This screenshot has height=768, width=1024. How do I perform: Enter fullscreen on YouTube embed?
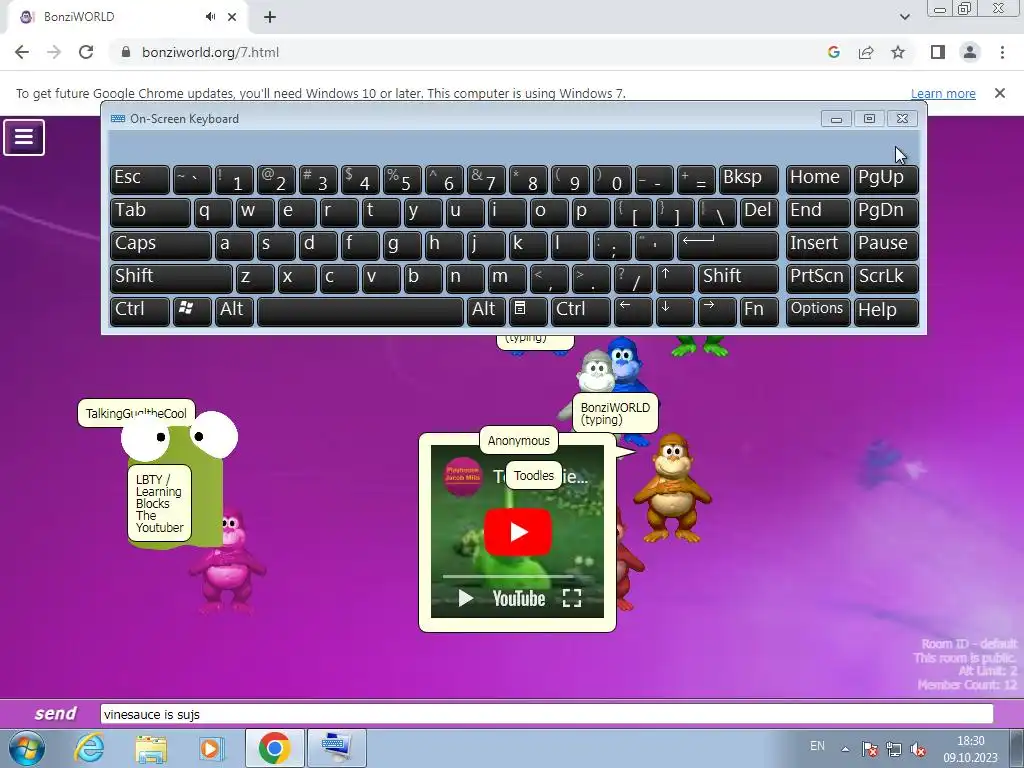(571, 598)
